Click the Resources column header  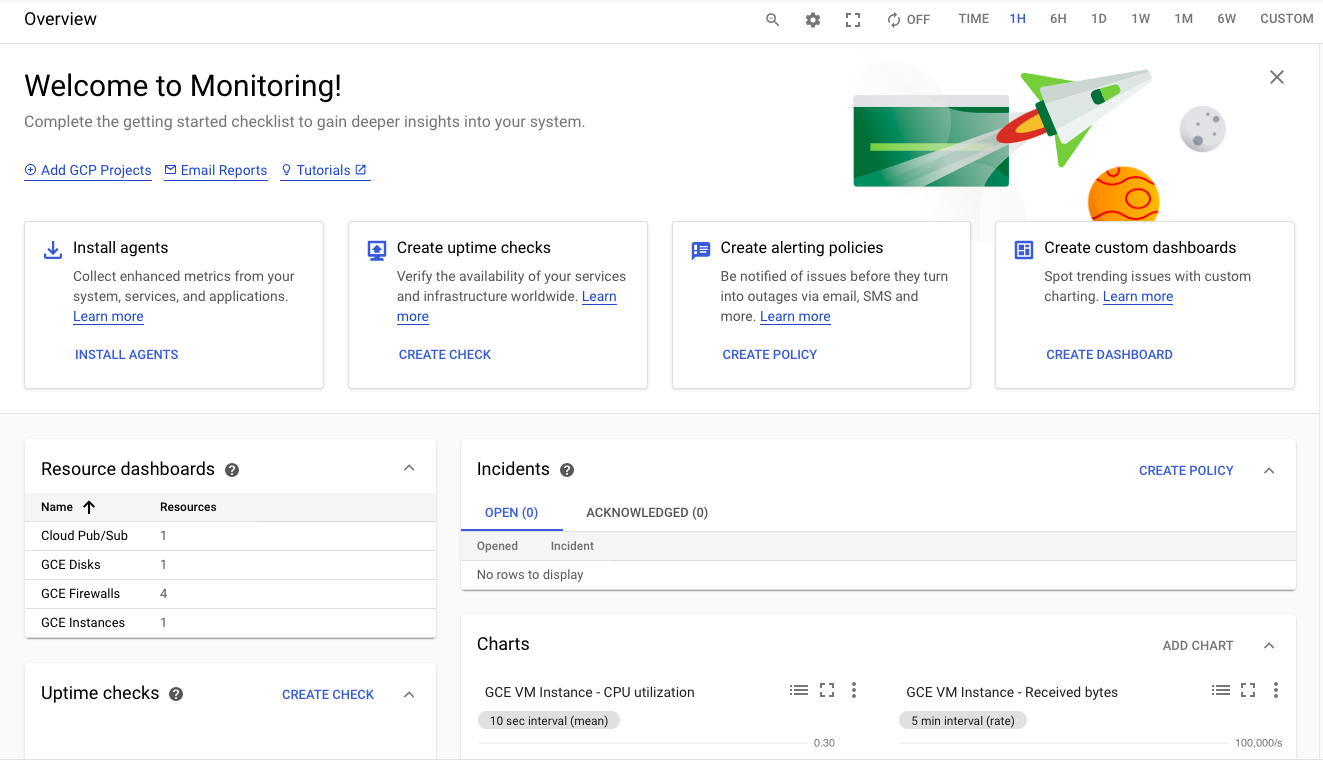tap(188, 507)
